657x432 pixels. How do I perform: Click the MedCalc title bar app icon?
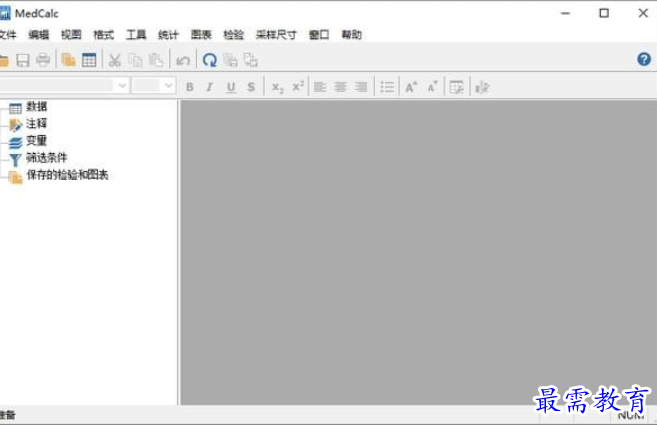tap(5, 13)
